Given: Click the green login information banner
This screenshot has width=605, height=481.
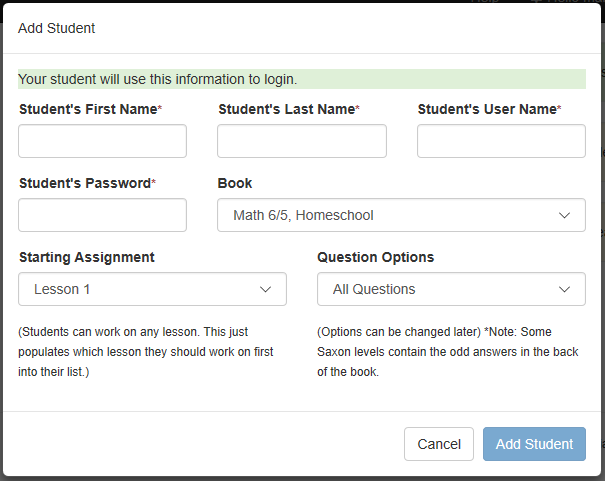Looking at the screenshot, I should (302, 79).
